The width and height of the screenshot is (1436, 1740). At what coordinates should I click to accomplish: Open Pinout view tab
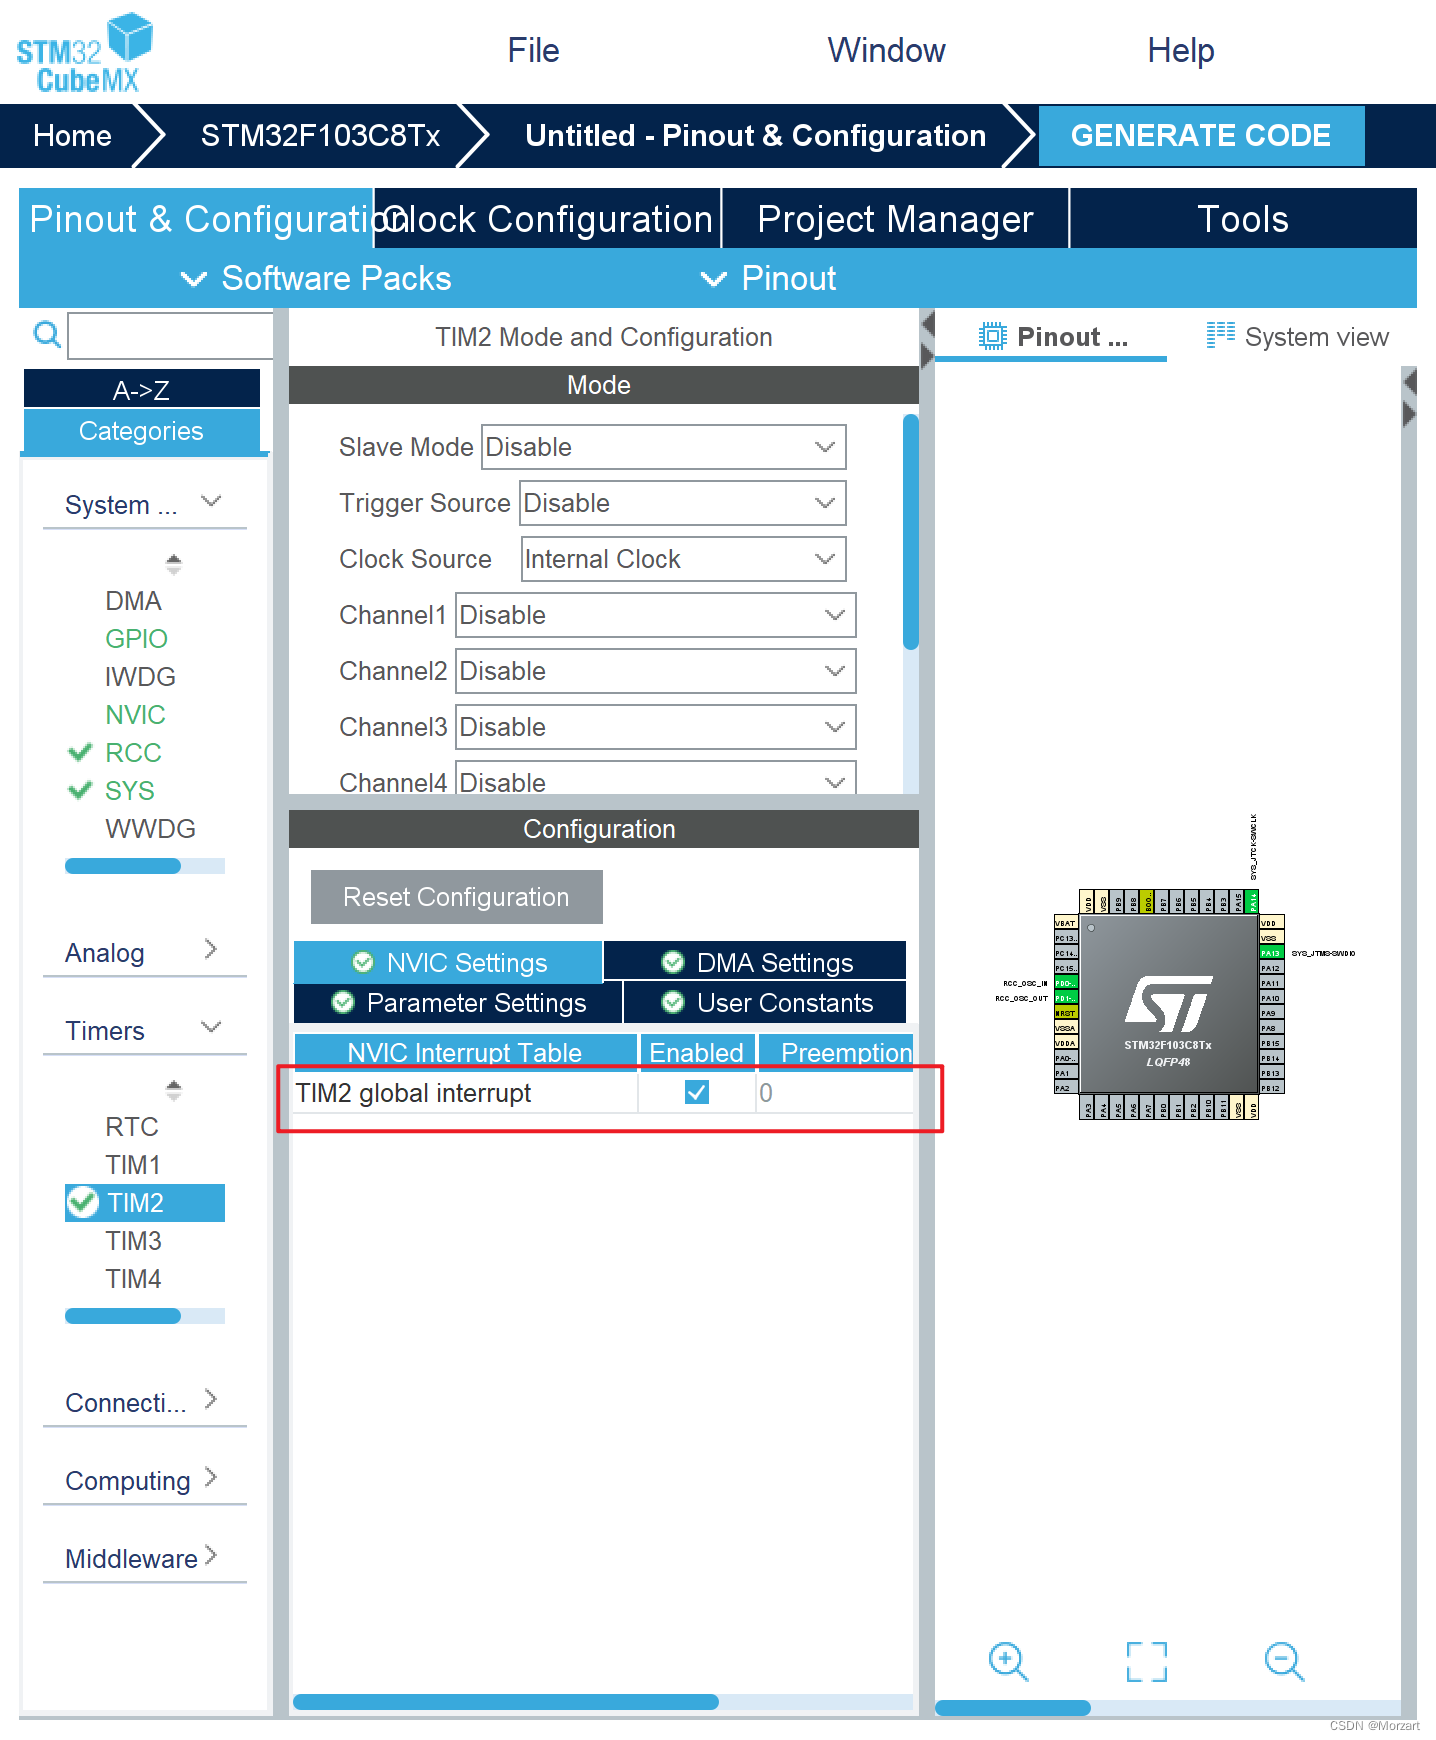pyautogui.click(x=1052, y=337)
